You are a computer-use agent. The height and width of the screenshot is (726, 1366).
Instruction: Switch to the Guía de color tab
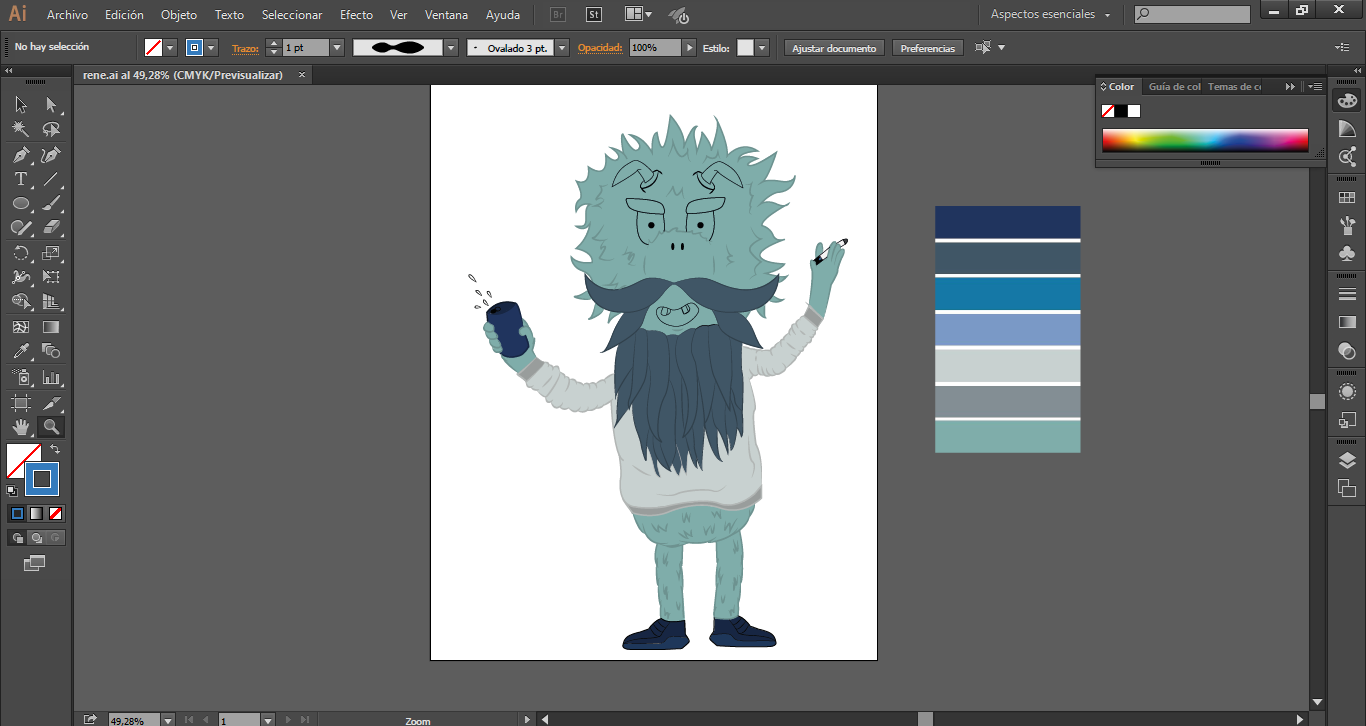pos(1173,87)
